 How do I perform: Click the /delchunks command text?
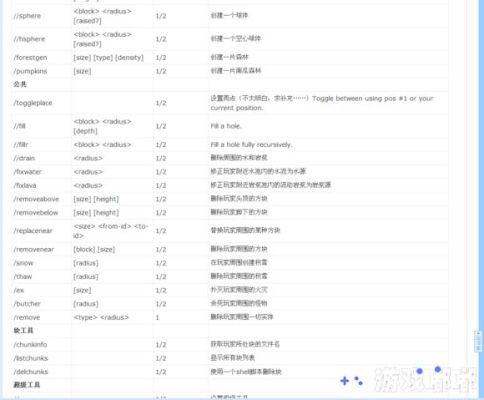pyautogui.click(x=31, y=372)
